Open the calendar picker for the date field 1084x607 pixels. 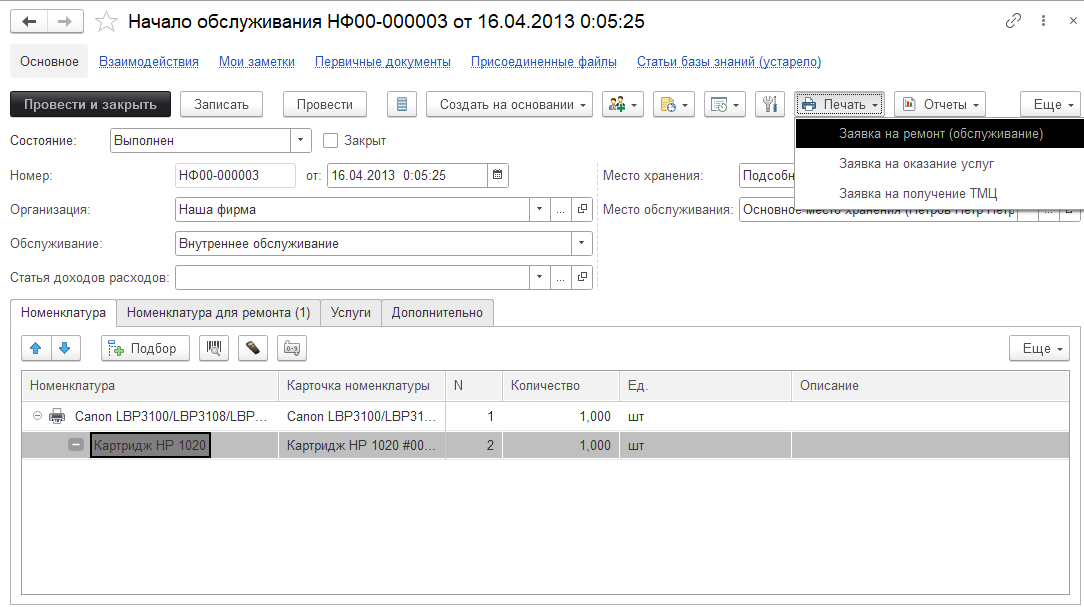[497, 175]
